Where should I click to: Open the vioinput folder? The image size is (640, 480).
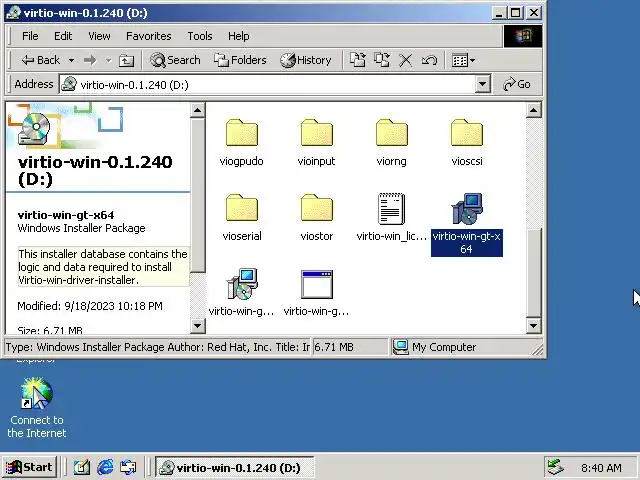(316, 141)
